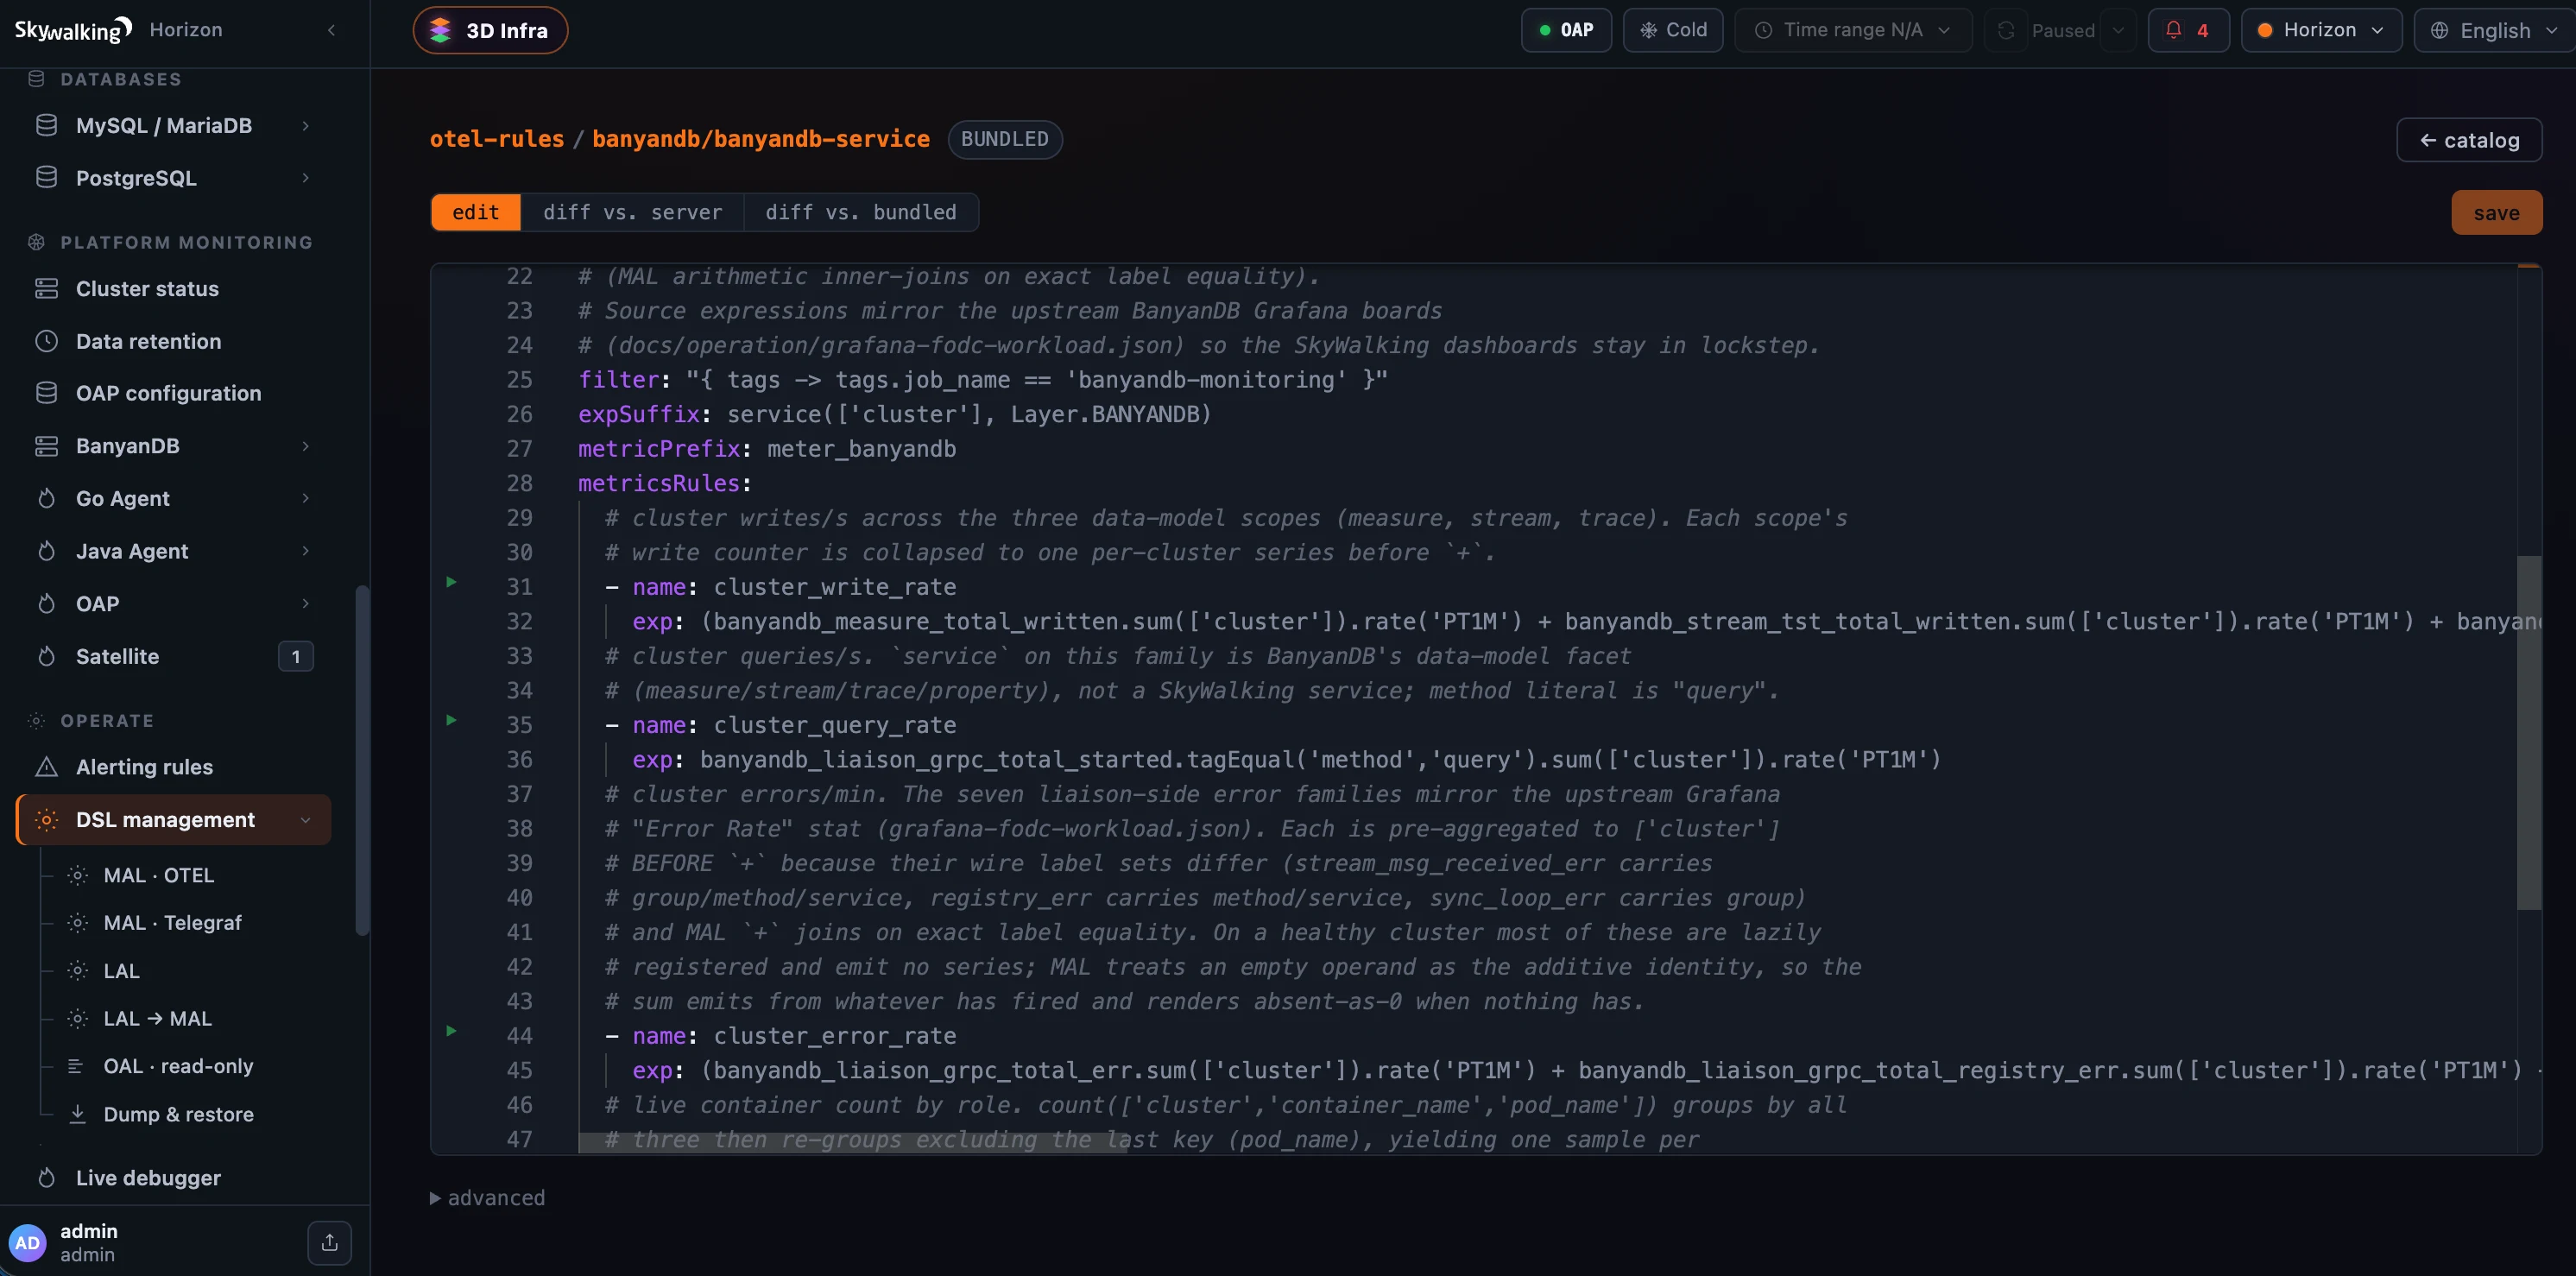Click the OAP status indicator
The width and height of the screenshot is (2576, 1276).
[1566, 30]
